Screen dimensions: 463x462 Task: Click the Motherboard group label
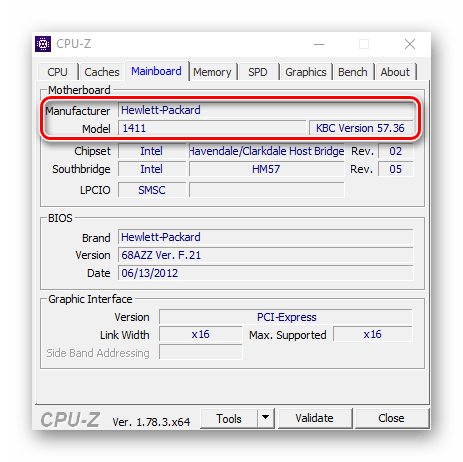tap(79, 90)
